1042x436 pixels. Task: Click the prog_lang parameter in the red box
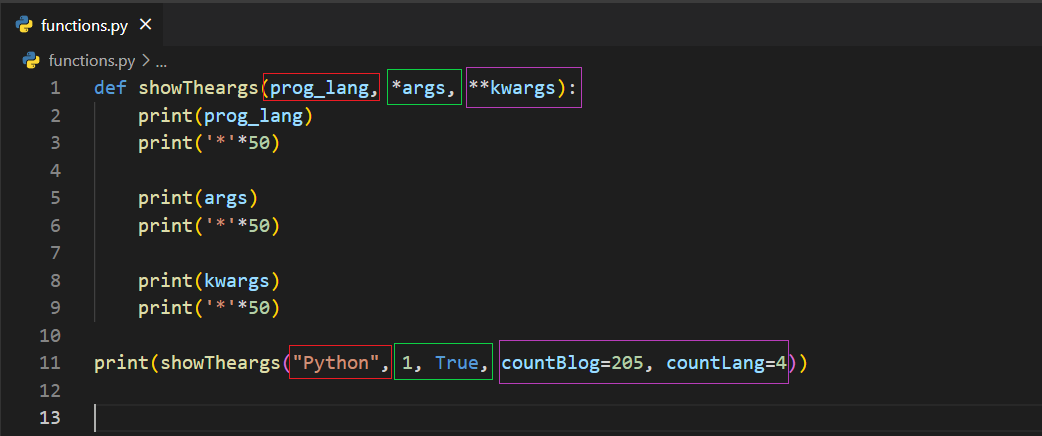tap(319, 88)
